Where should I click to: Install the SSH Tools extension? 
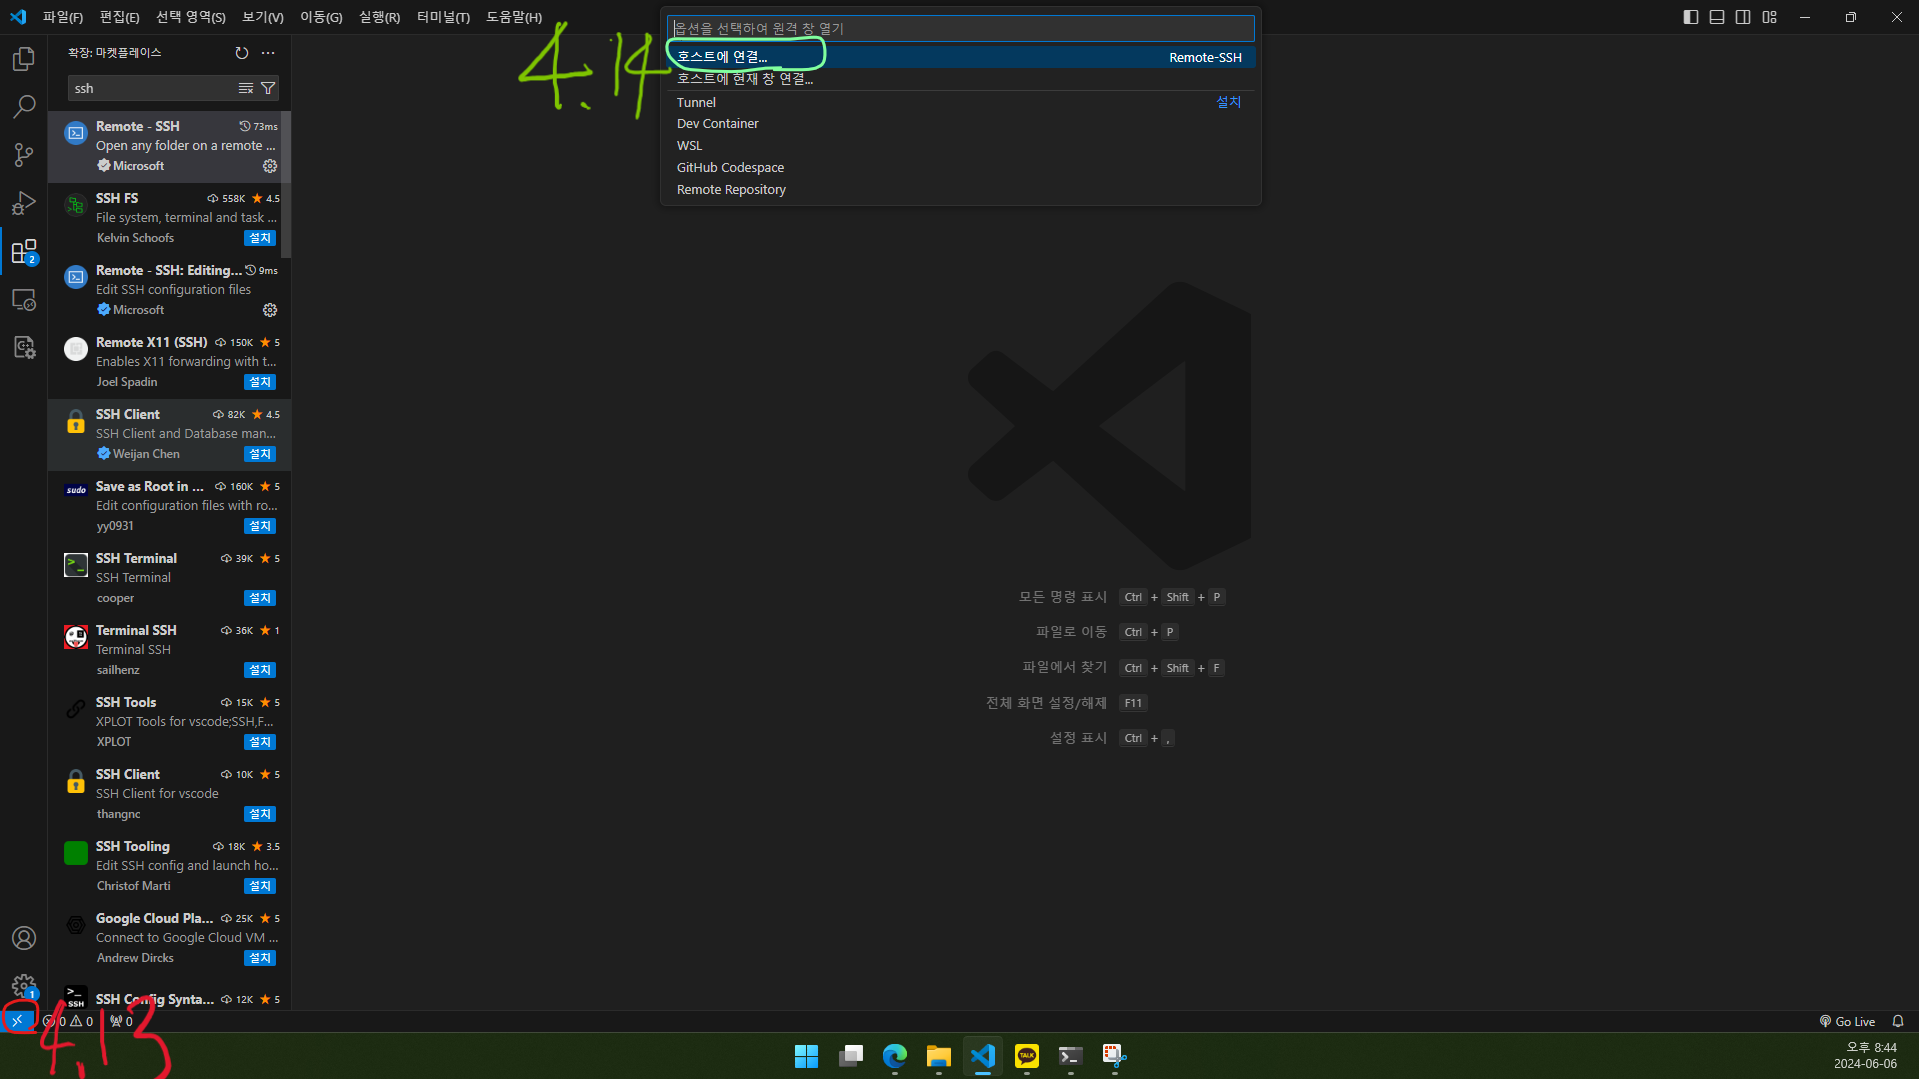260,742
